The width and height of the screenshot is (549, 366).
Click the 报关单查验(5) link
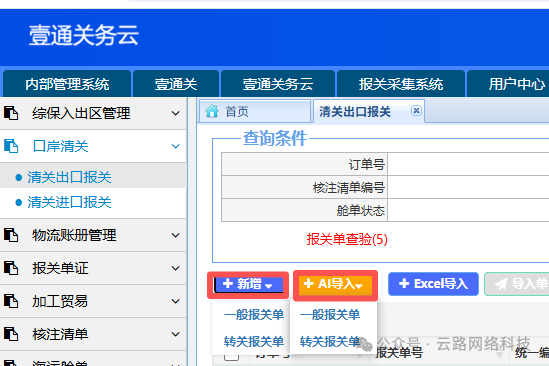(347, 240)
